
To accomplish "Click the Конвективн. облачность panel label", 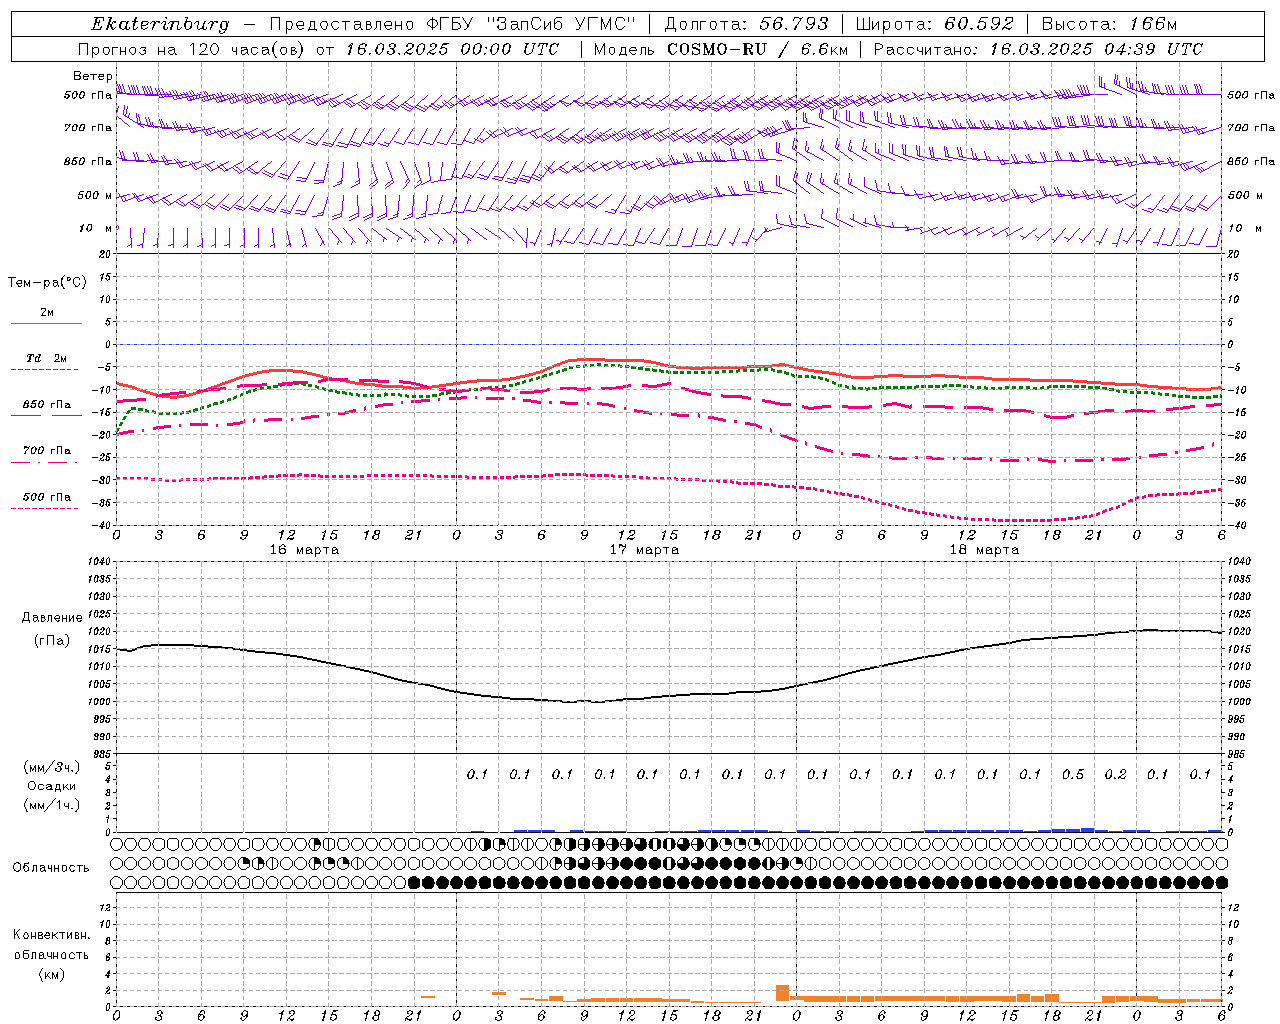I will coord(51,945).
